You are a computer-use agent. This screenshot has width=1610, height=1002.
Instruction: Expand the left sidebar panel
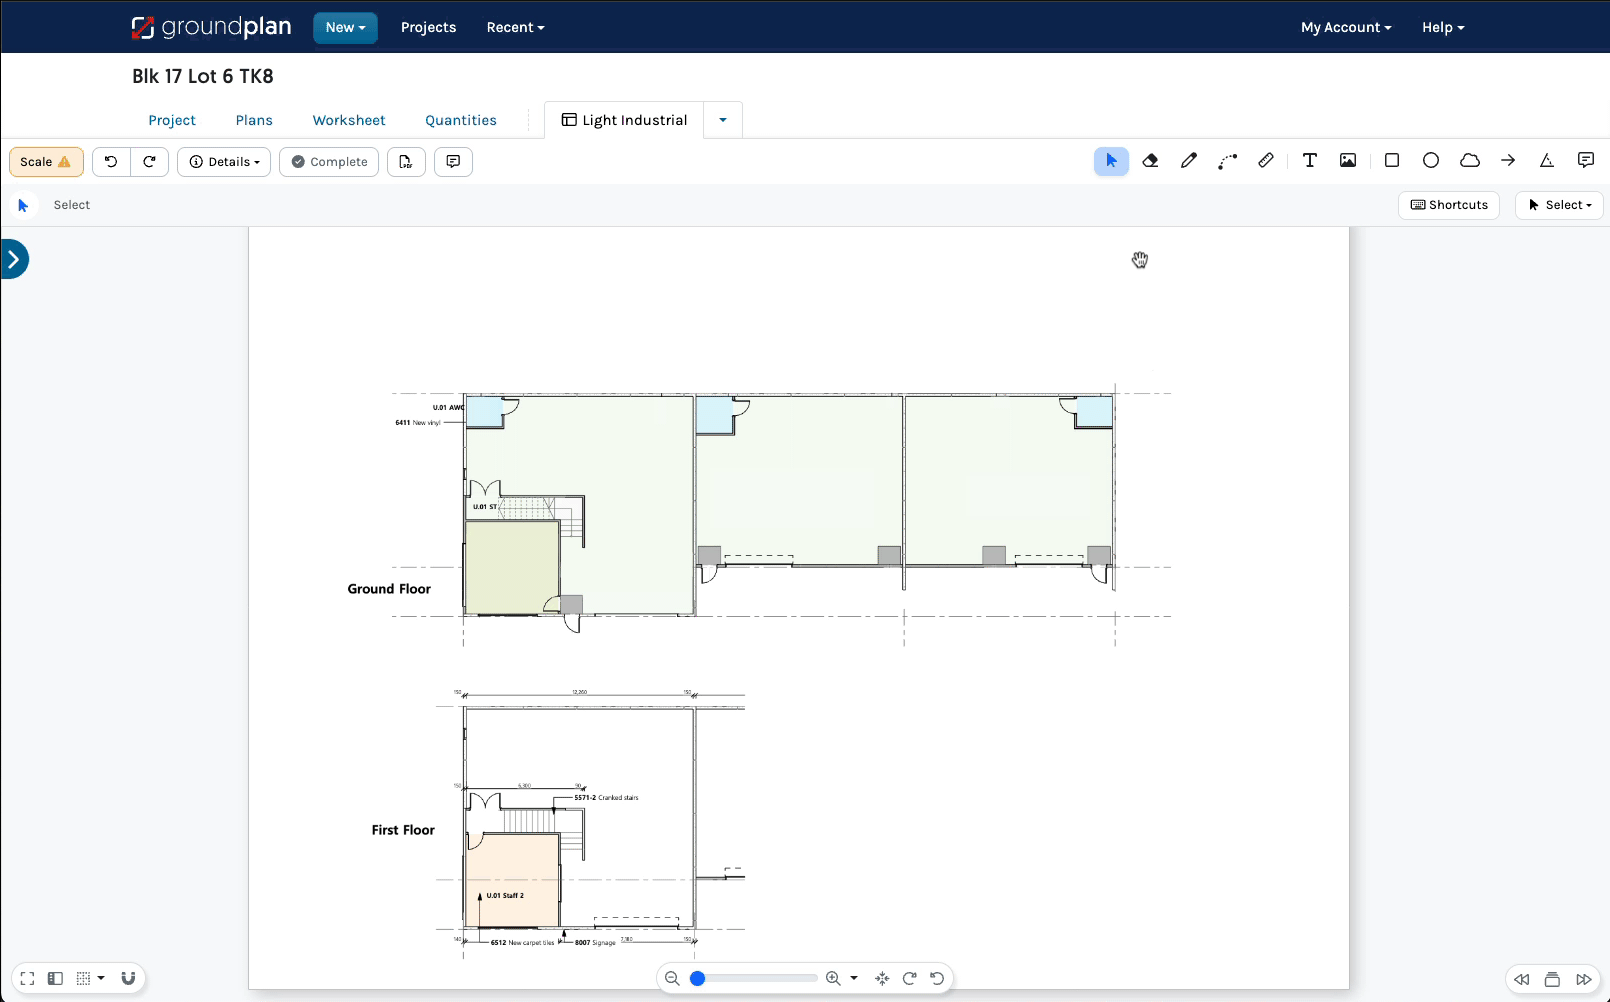[14, 259]
